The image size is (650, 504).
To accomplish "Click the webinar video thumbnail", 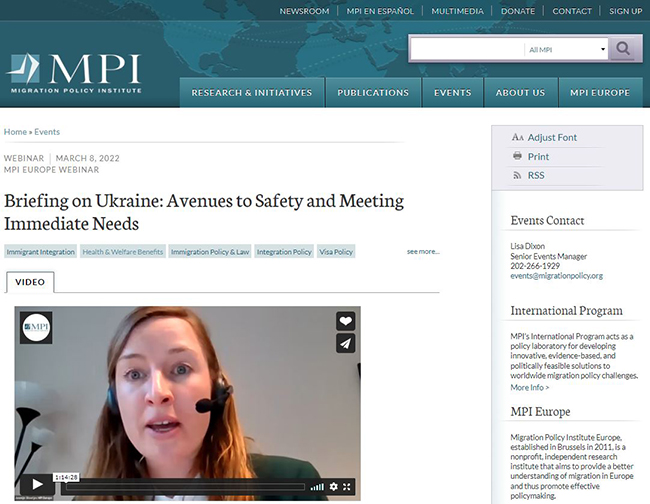I will tap(187, 403).
